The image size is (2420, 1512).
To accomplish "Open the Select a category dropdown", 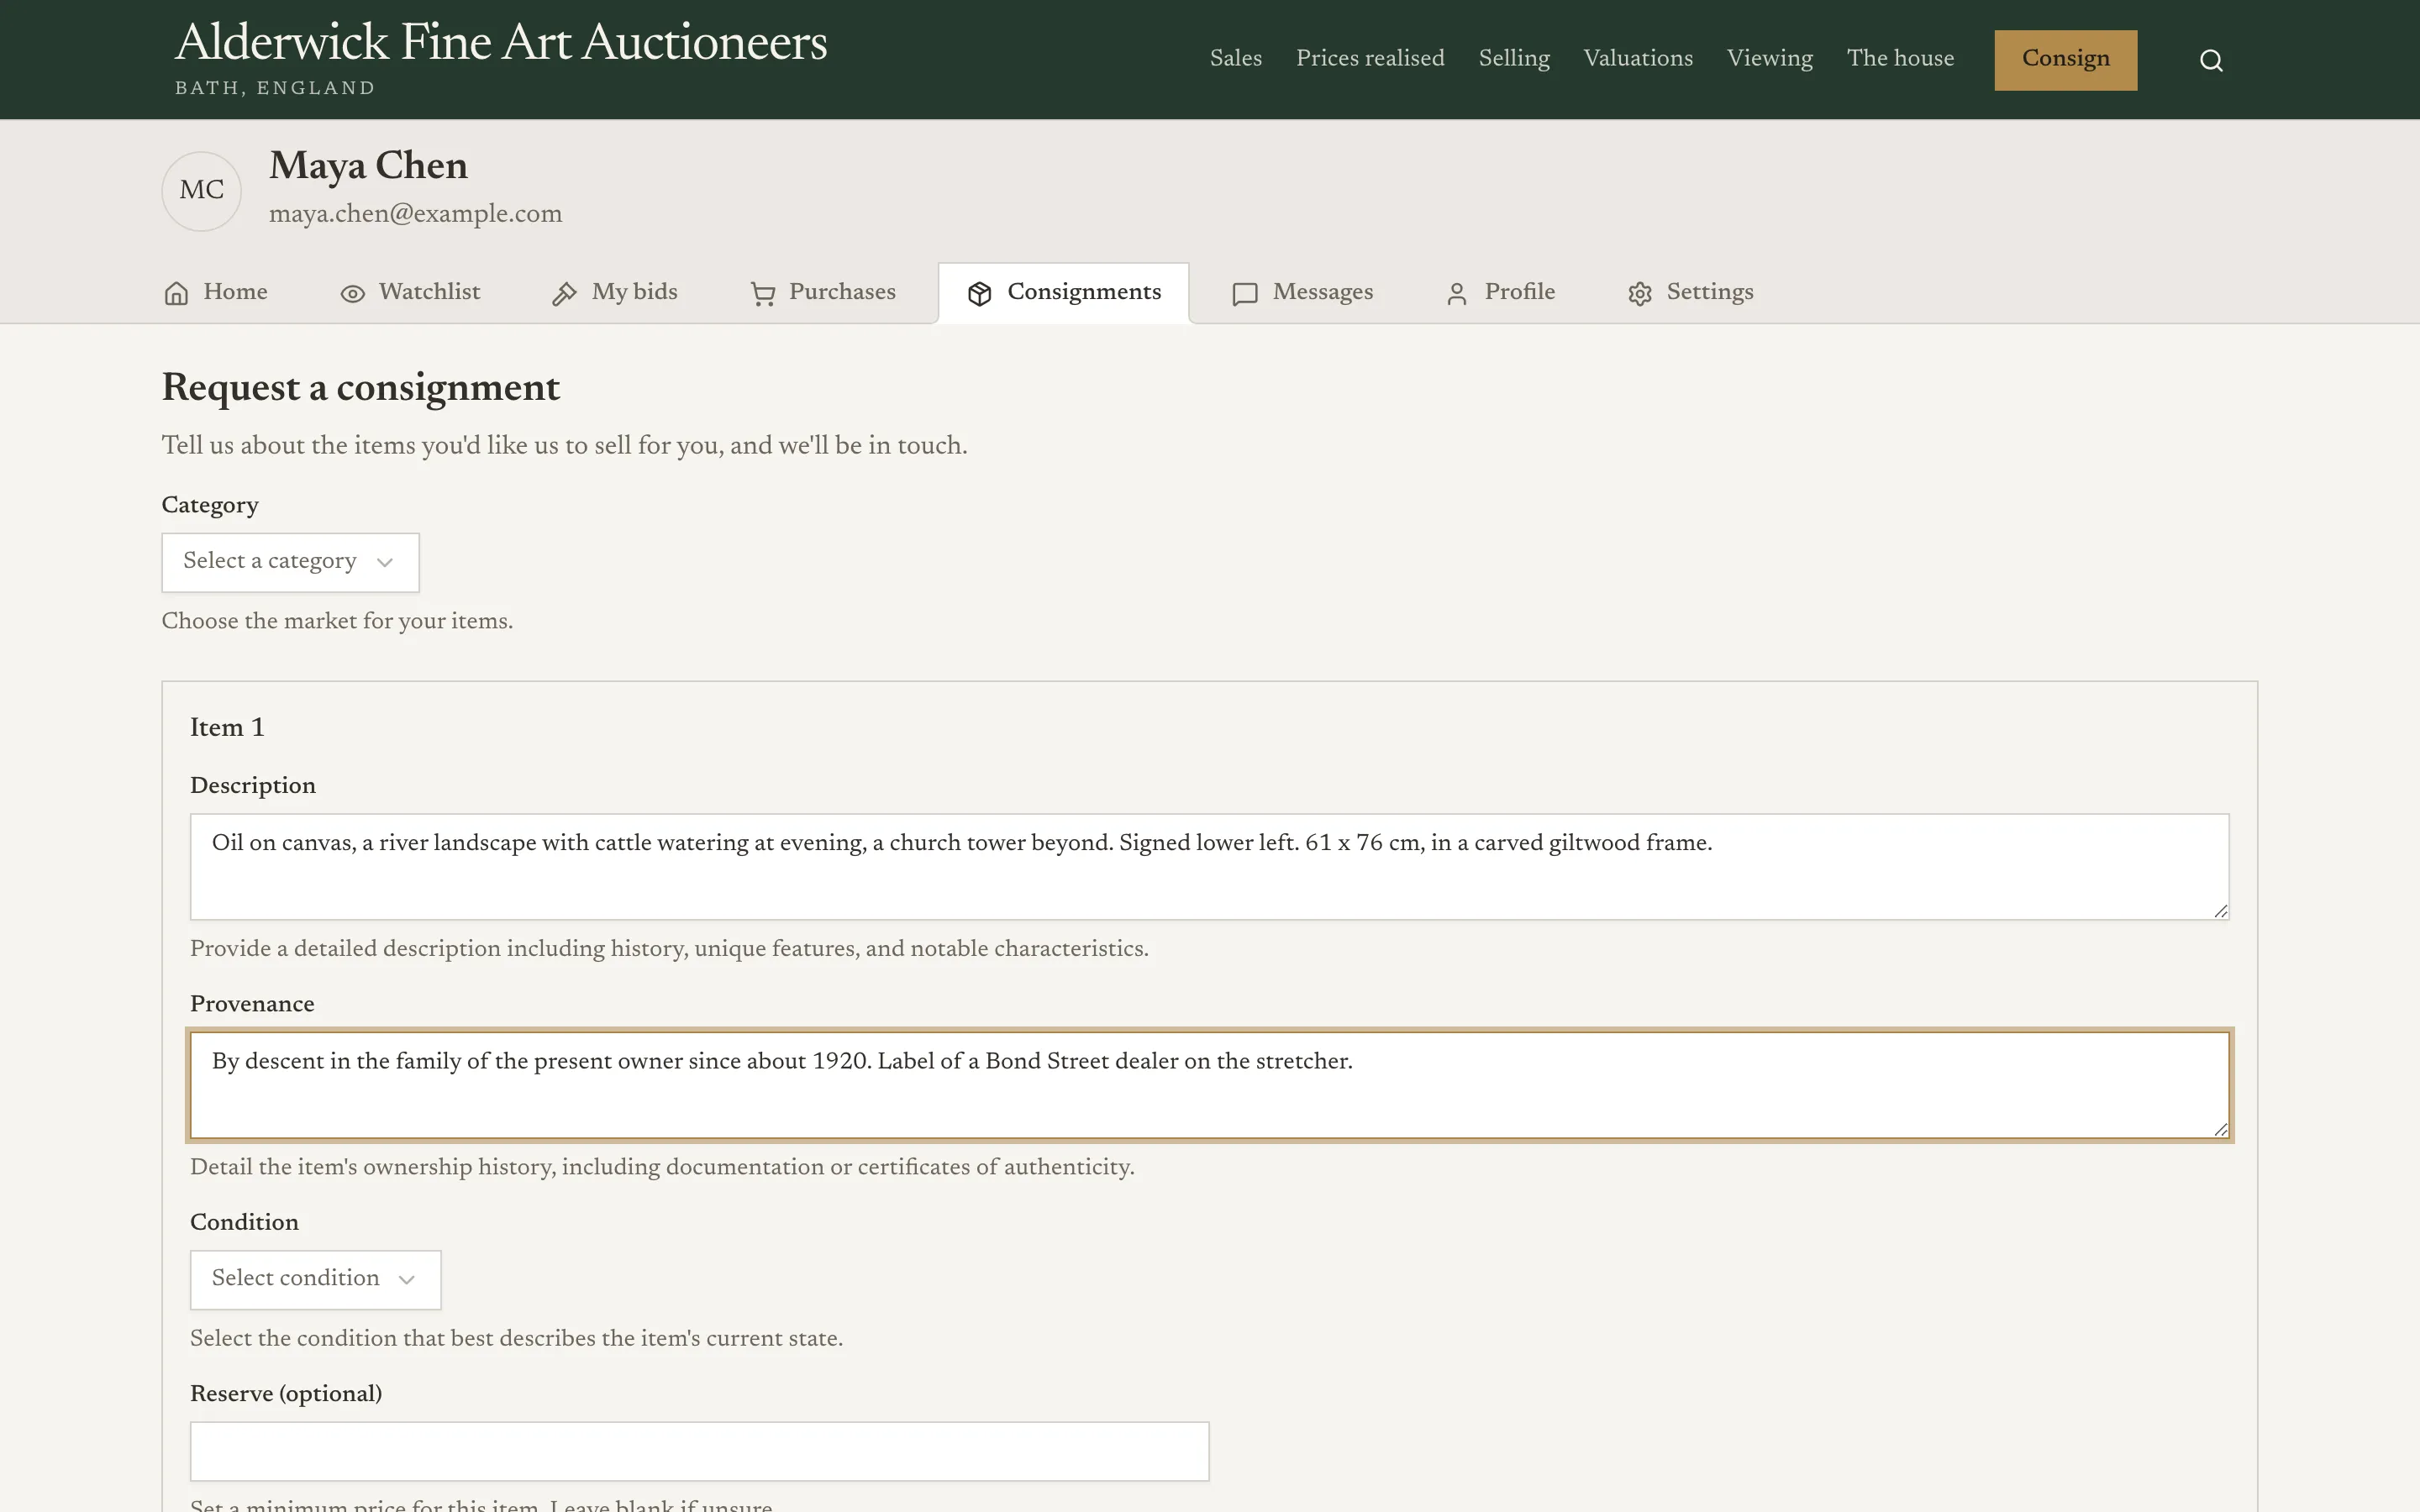I will click(x=290, y=562).
